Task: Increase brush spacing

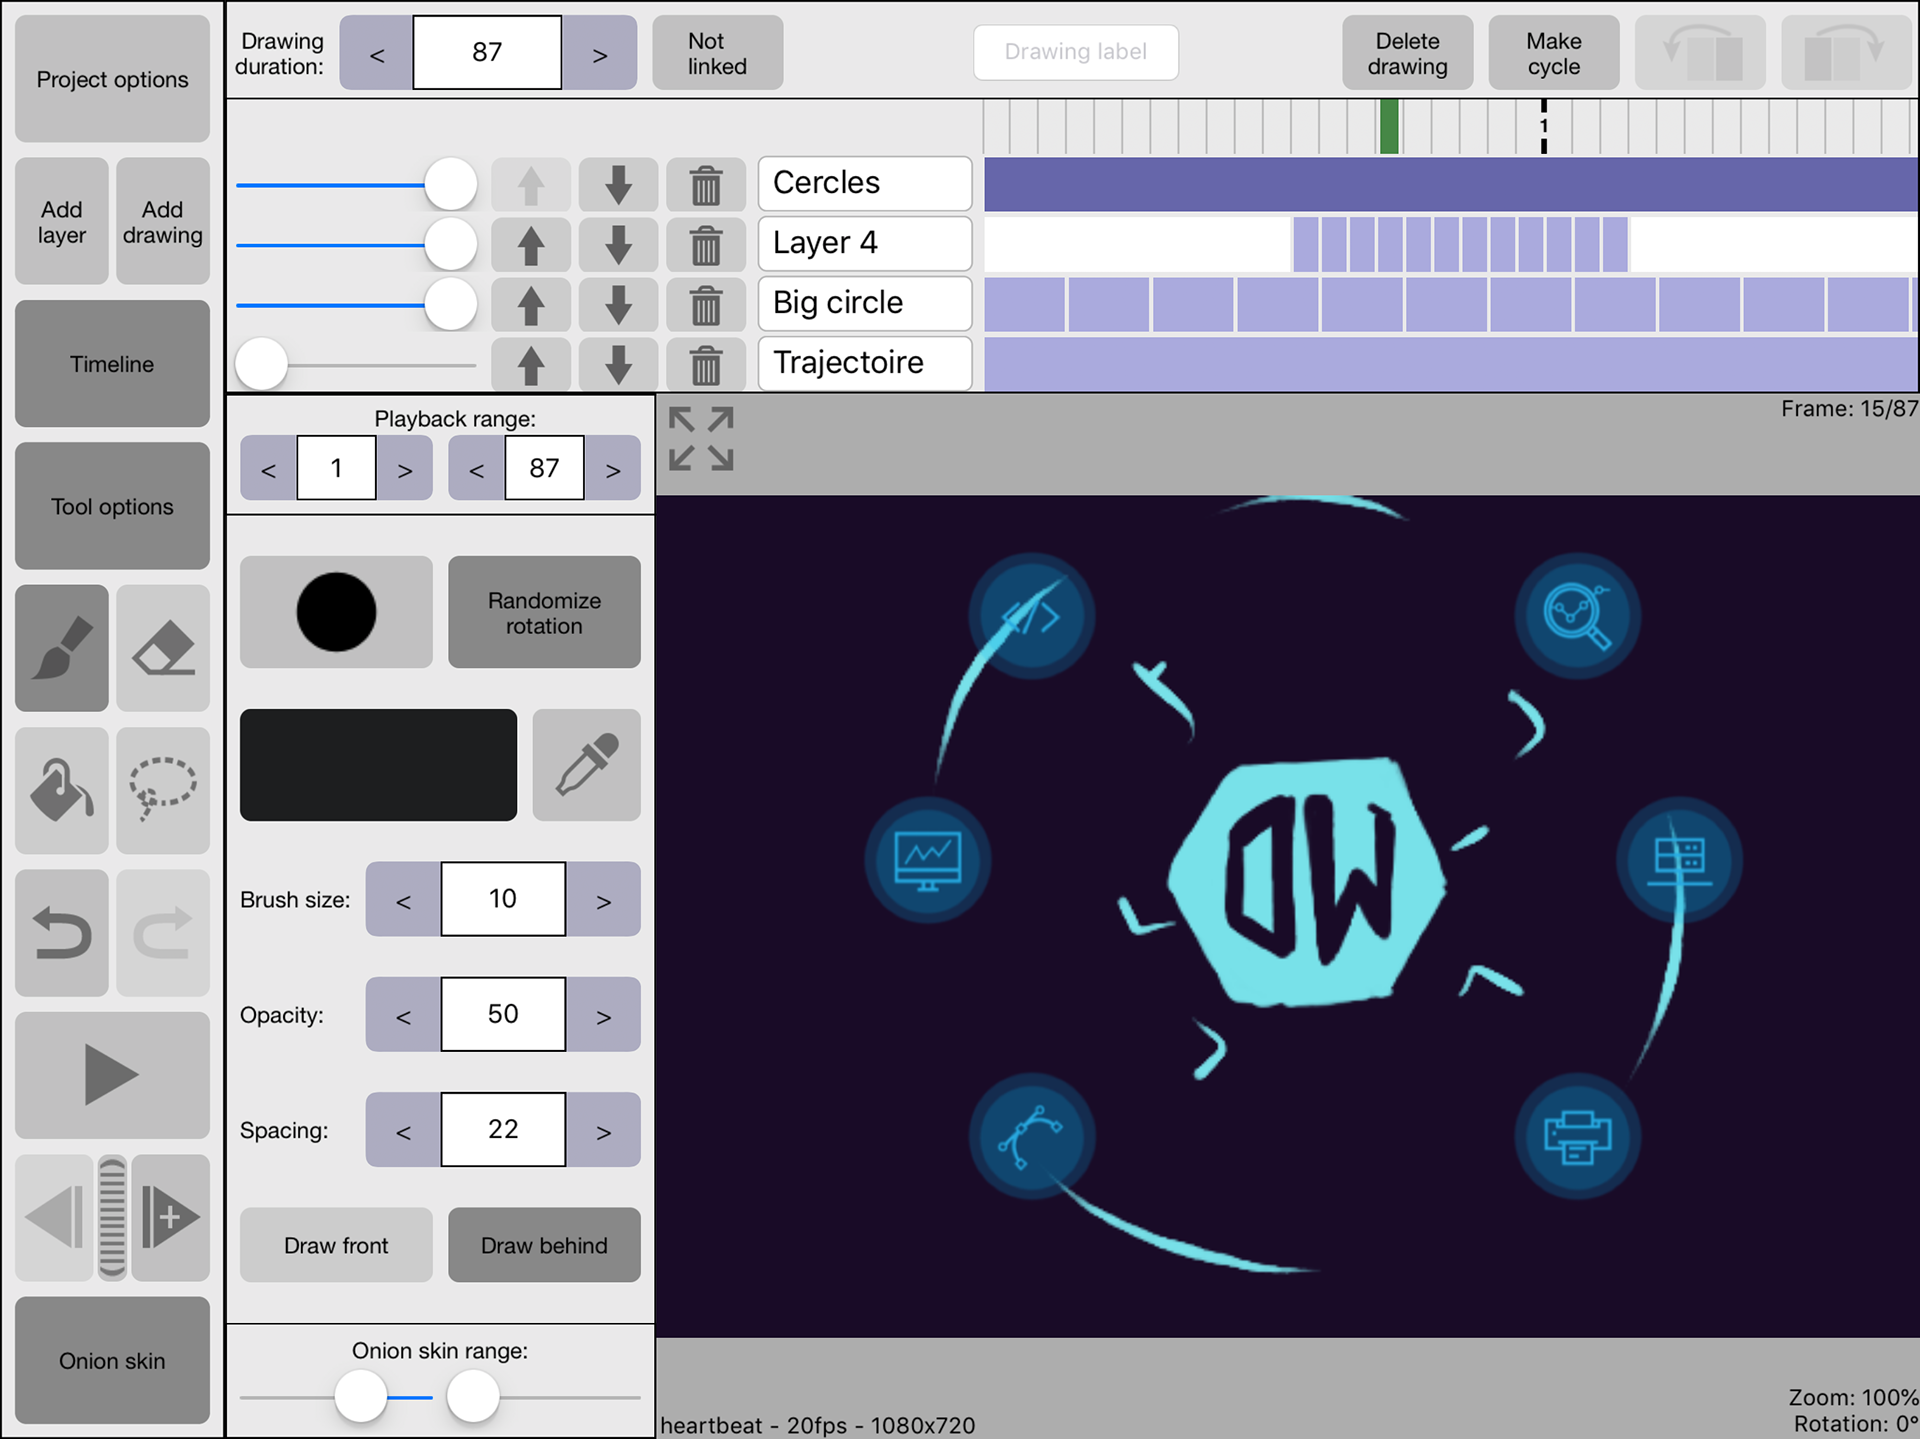Action: click(603, 1129)
